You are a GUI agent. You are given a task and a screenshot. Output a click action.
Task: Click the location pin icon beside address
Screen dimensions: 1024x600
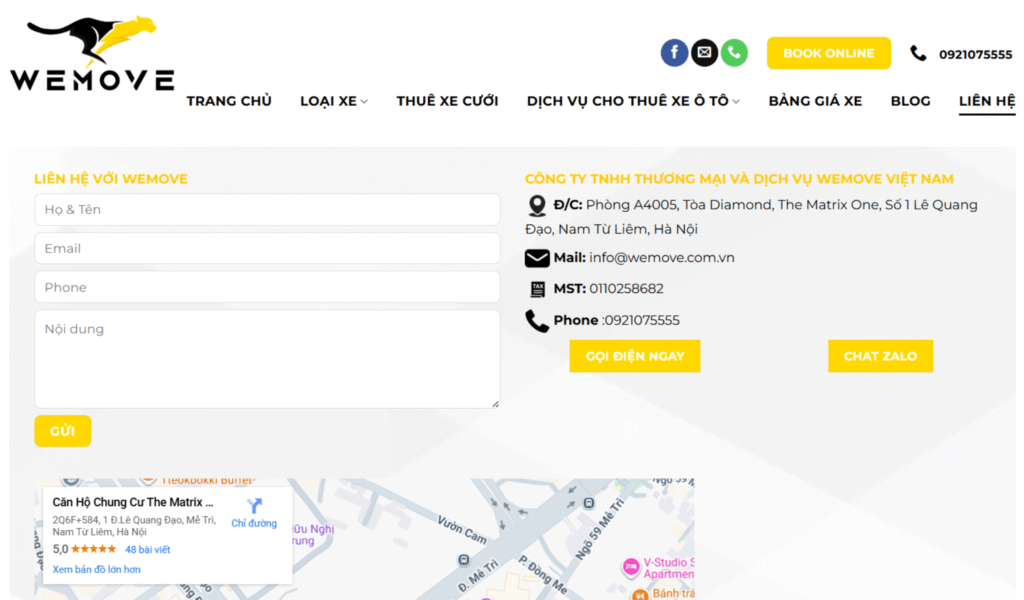point(537,206)
